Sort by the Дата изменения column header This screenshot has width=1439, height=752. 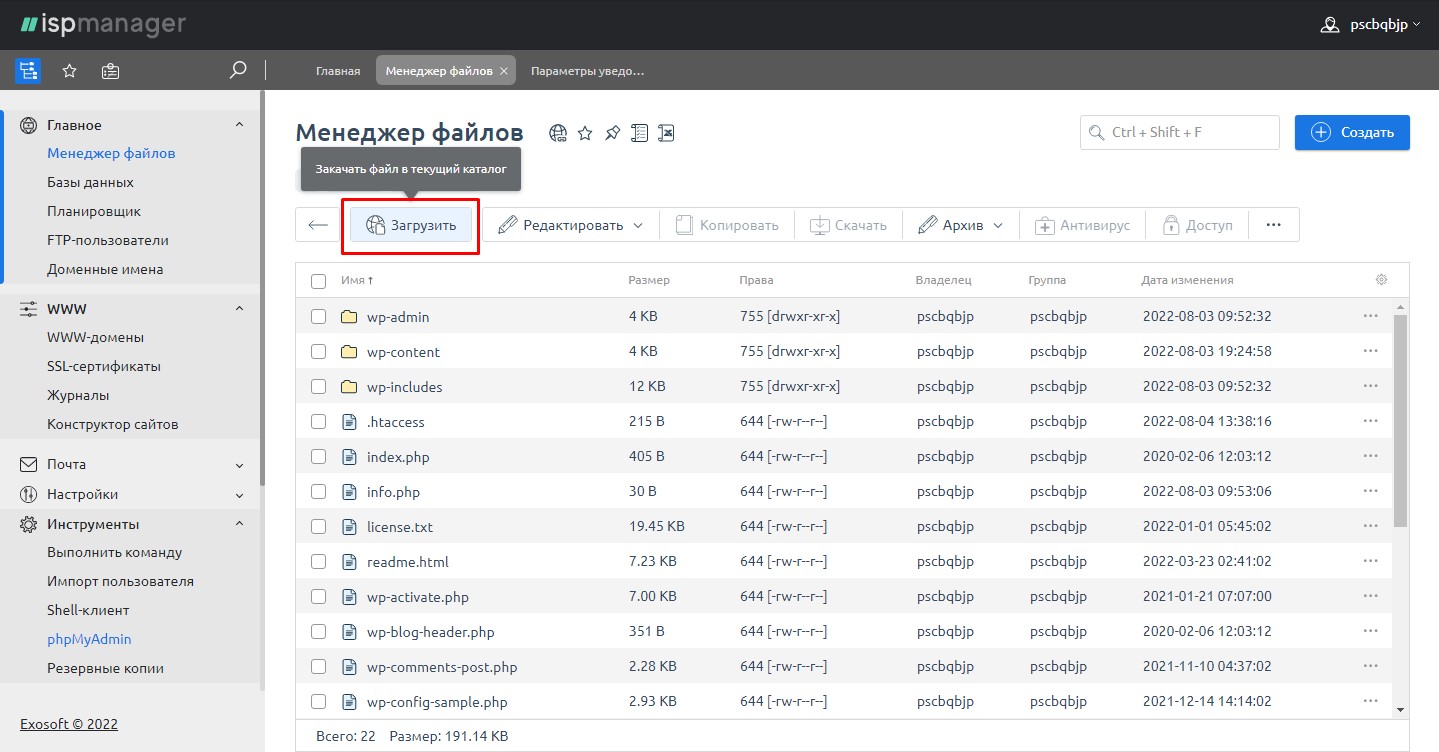point(1187,281)
